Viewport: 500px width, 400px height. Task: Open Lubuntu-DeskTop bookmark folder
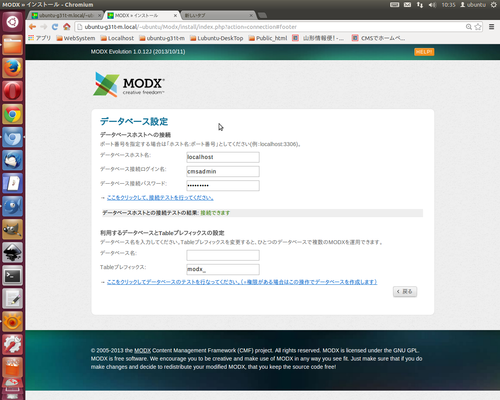pos(217,38)
